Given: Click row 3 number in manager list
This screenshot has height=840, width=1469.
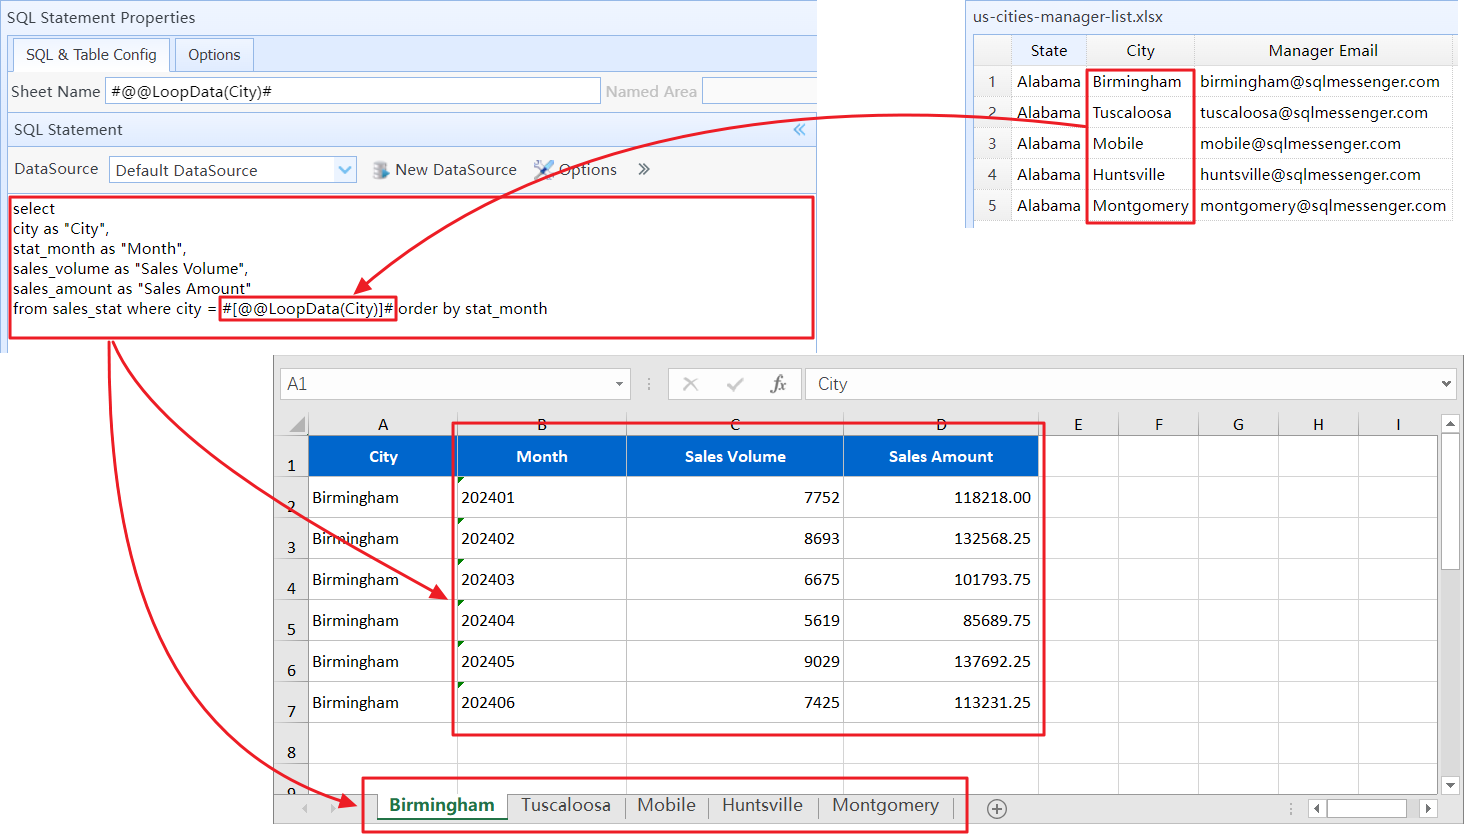Looking at the screenshot, I should tap(992, 144).
